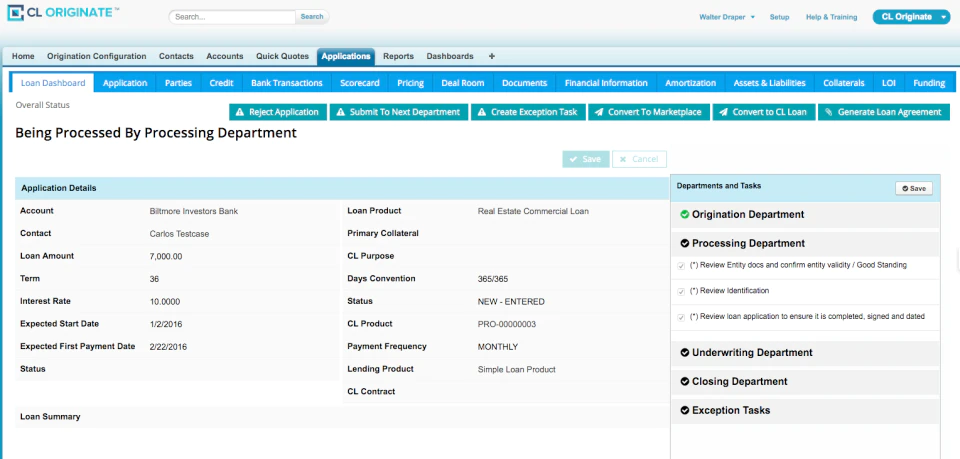This screenshot has width=960, height=459.
Task: Expand the Exception Tasks section
Action: (804, 411)
